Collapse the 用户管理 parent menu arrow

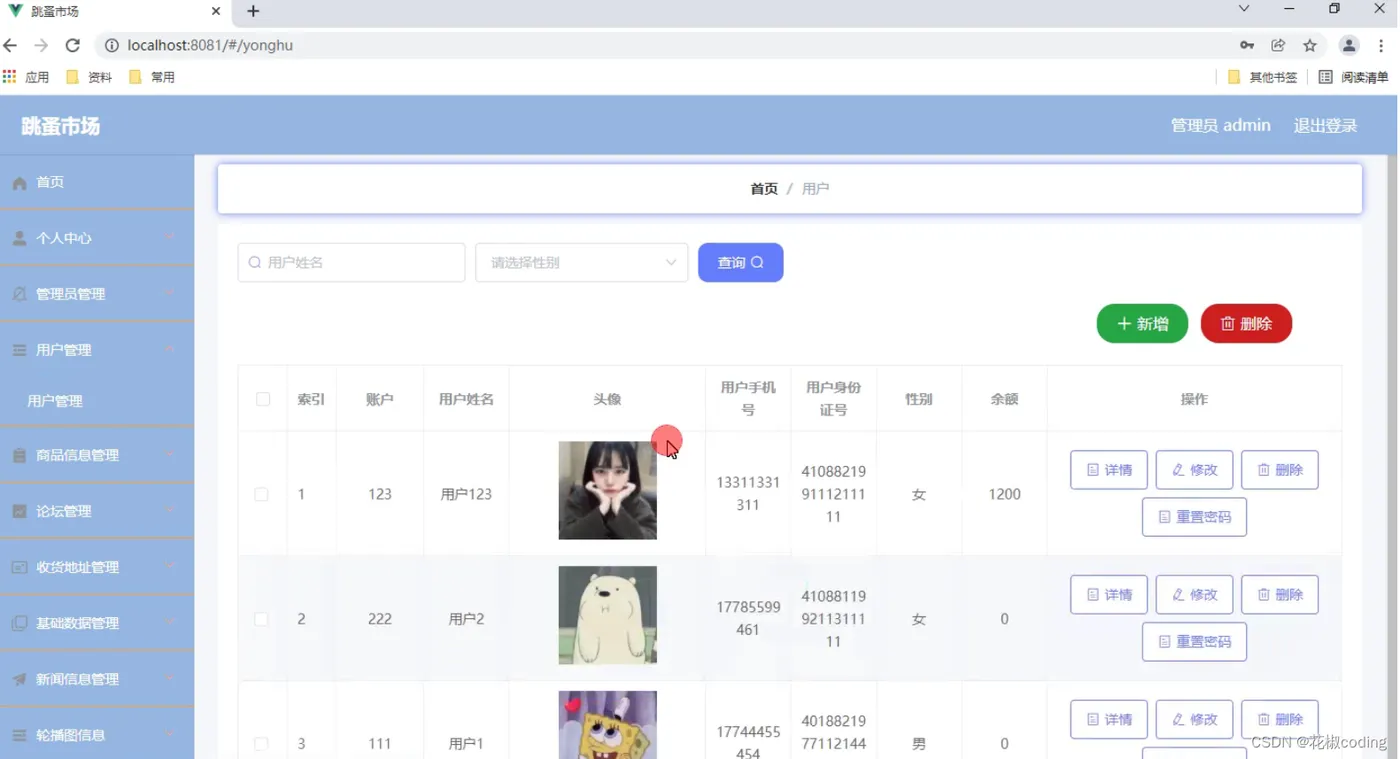170,349
